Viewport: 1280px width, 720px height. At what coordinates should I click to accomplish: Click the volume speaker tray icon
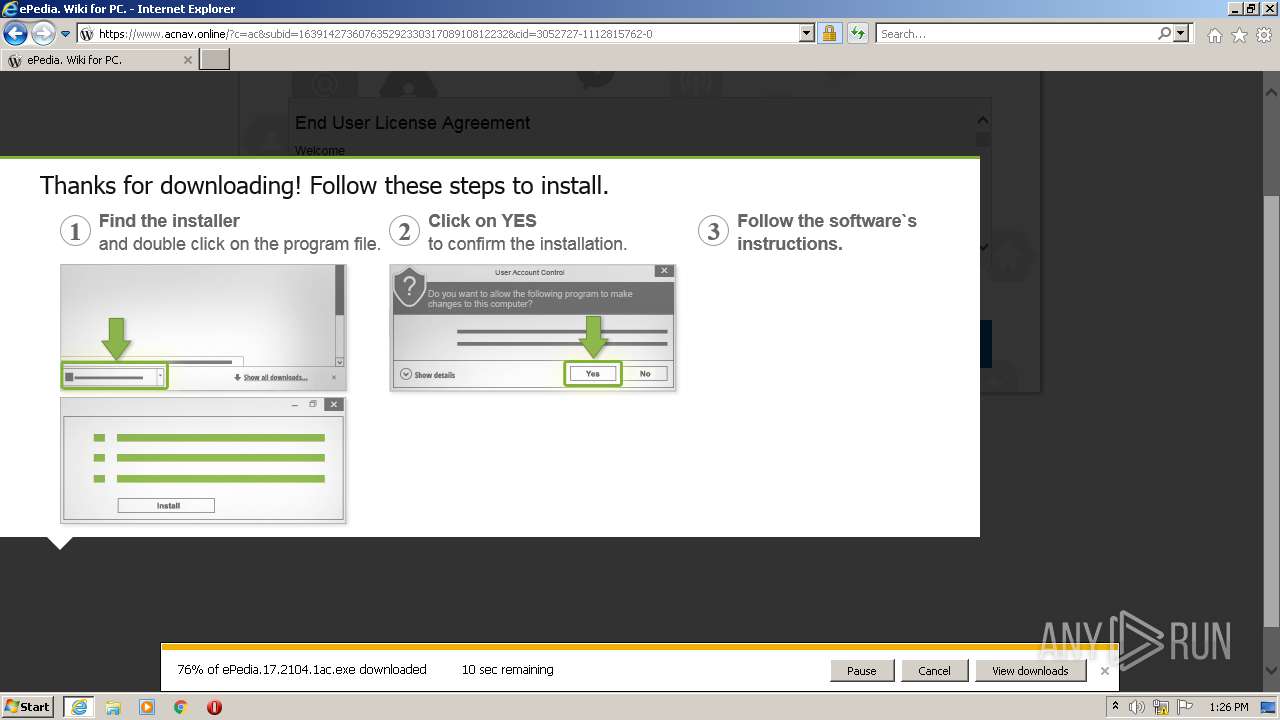(1137, 707)
